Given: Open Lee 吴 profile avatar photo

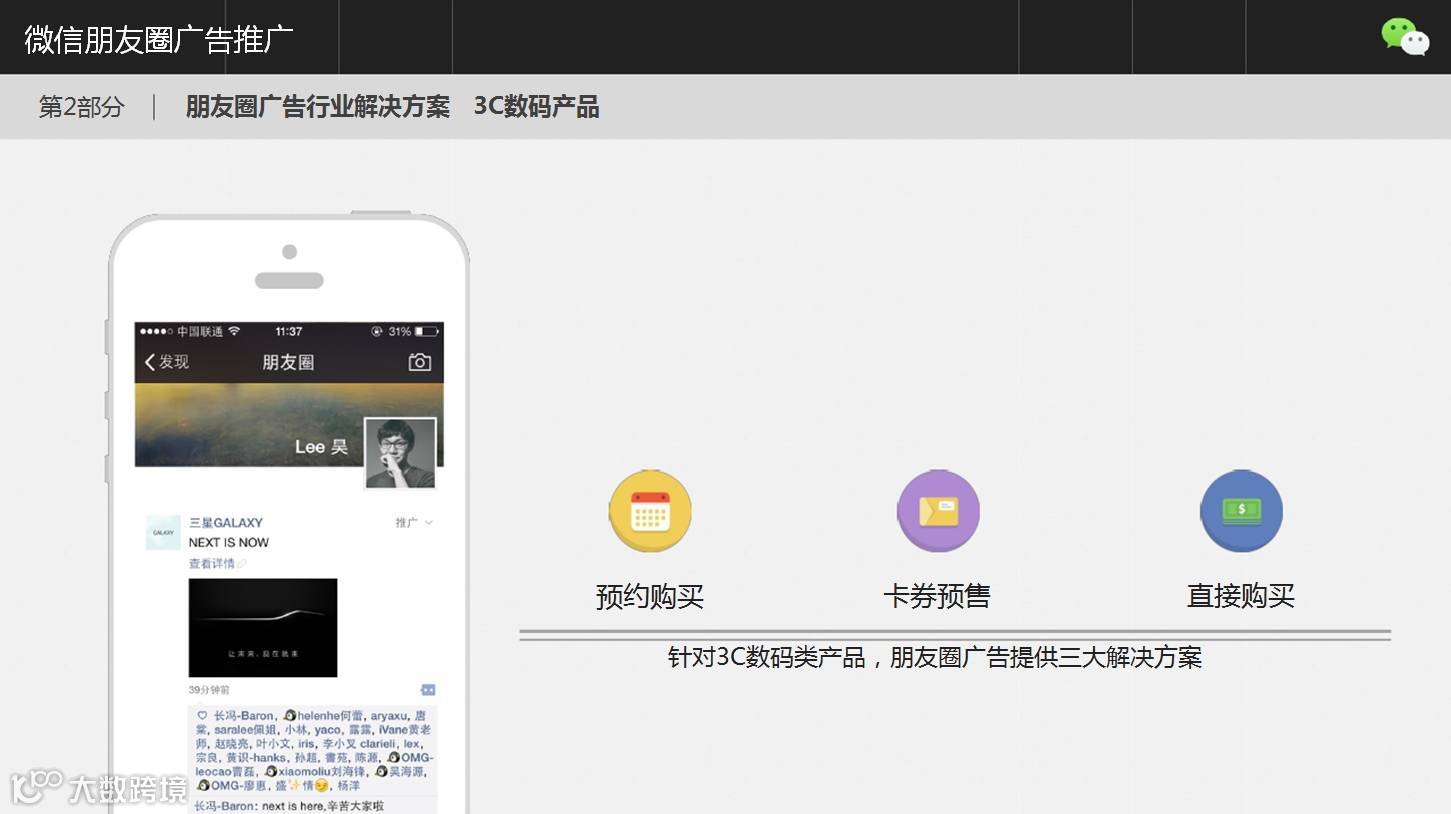Looking at the screenshot, I should pyautogui.click(x=400, y=453).
